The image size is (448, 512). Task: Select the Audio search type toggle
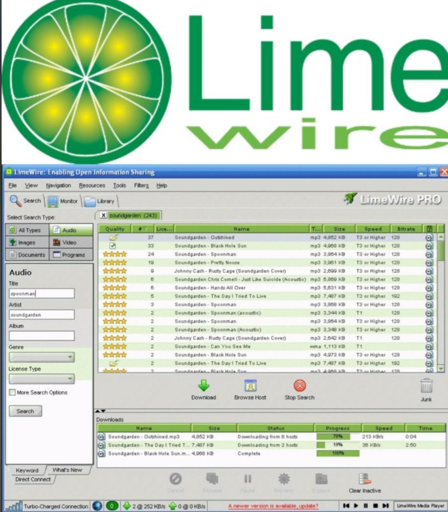[x=71, y=230]
